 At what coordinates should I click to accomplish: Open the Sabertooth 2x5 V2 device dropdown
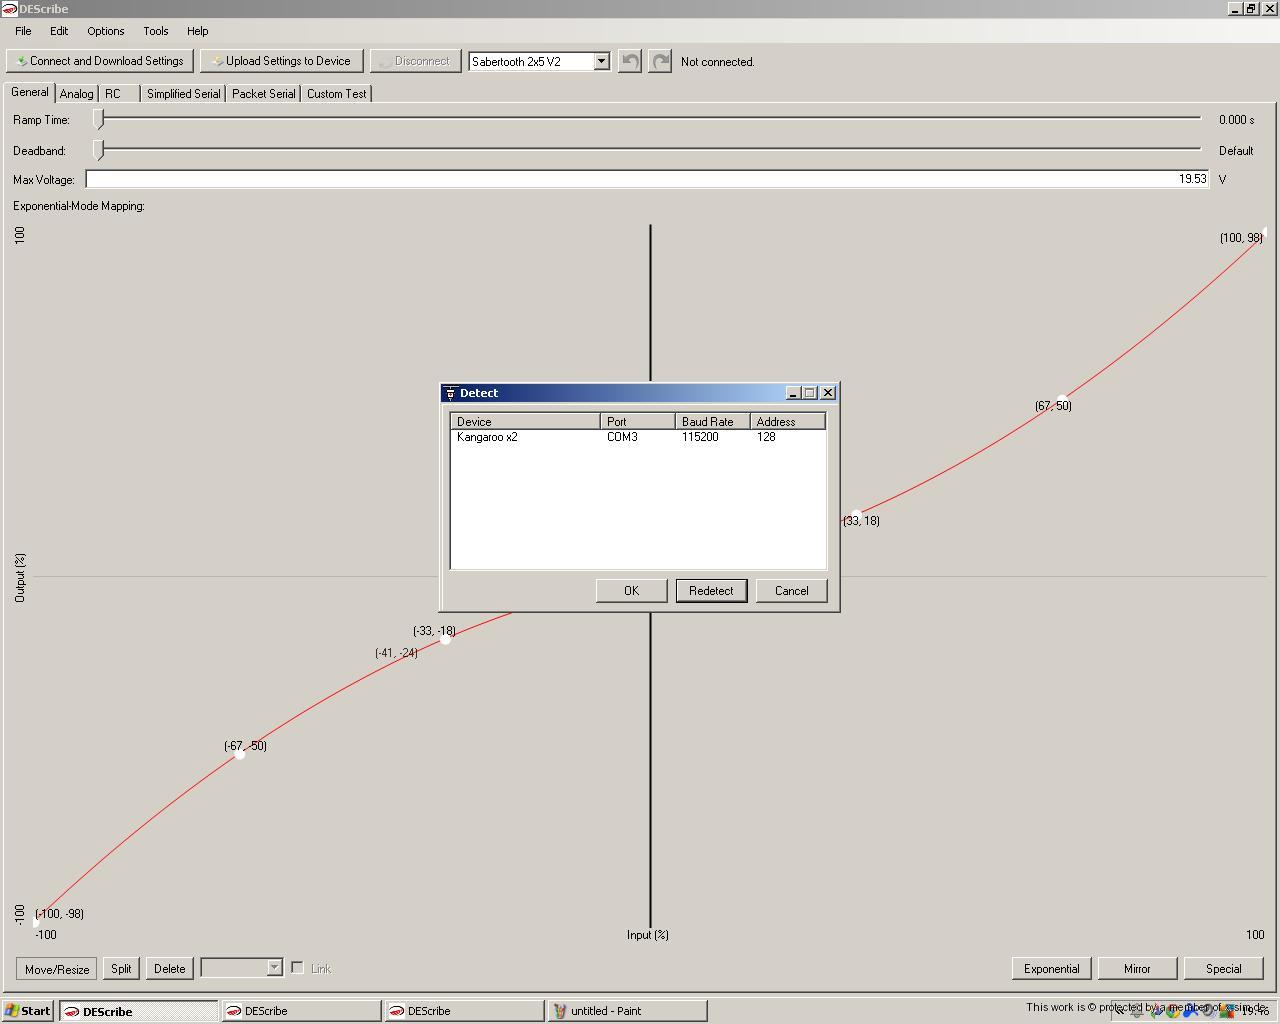(601, 61)
